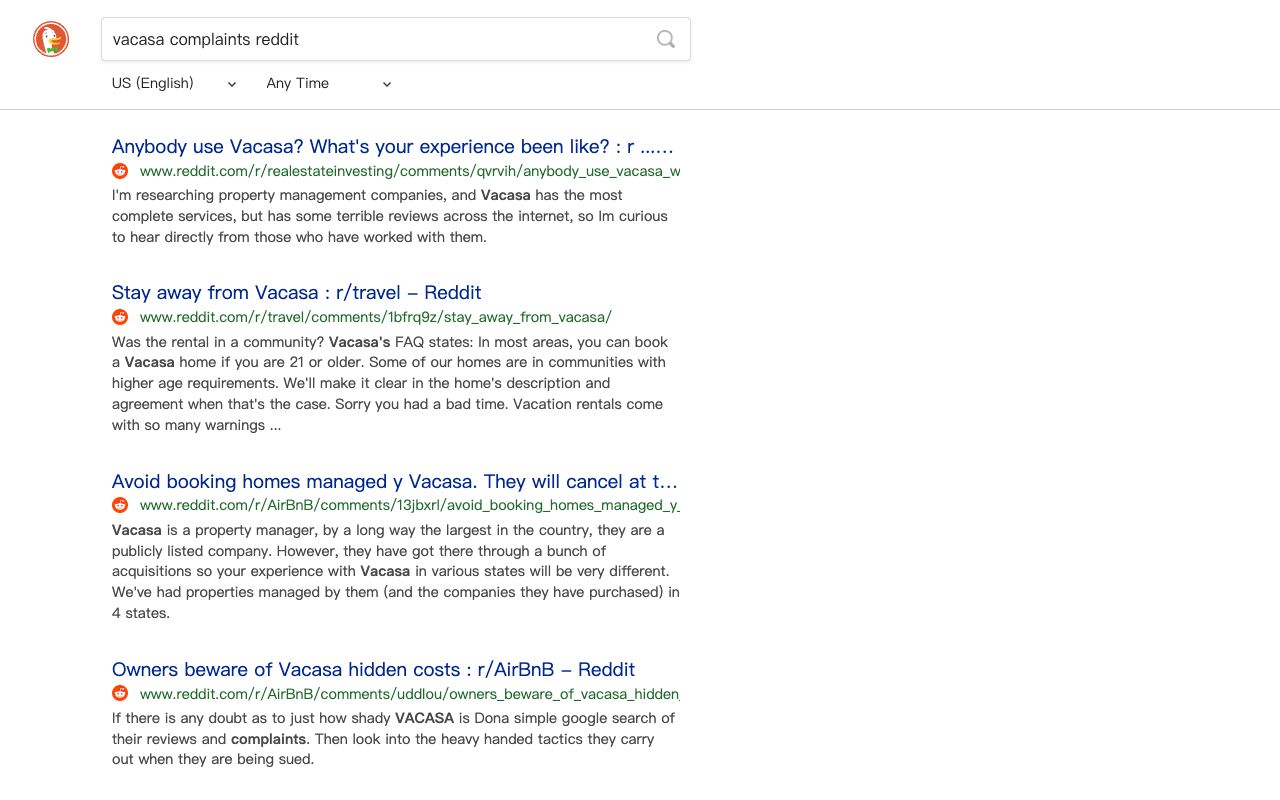The height and width of the screenshot is (800, 1280).
Task: Click Reddit favicon beside r/travel URL
Action: tap(120, 317)
